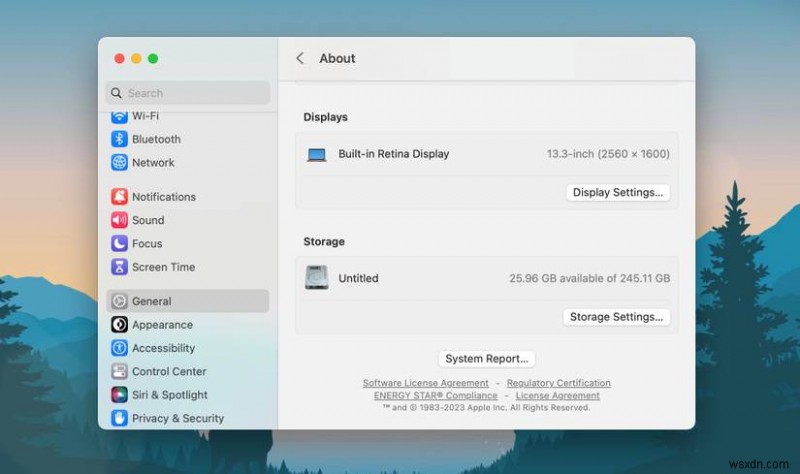
Task: Click the yellow minimize window button
Action: click(x=136, y=59)
